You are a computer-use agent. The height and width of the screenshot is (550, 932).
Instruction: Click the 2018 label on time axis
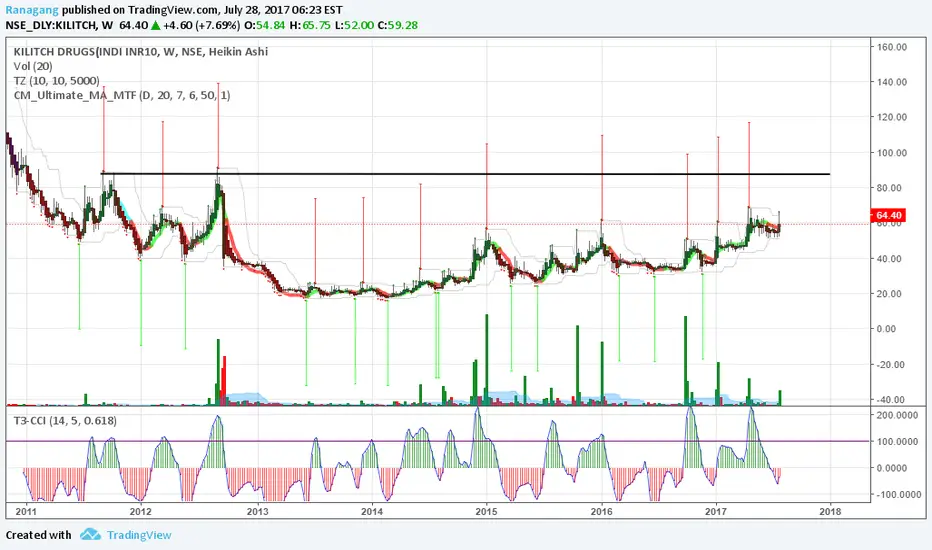tap(831, 511)
